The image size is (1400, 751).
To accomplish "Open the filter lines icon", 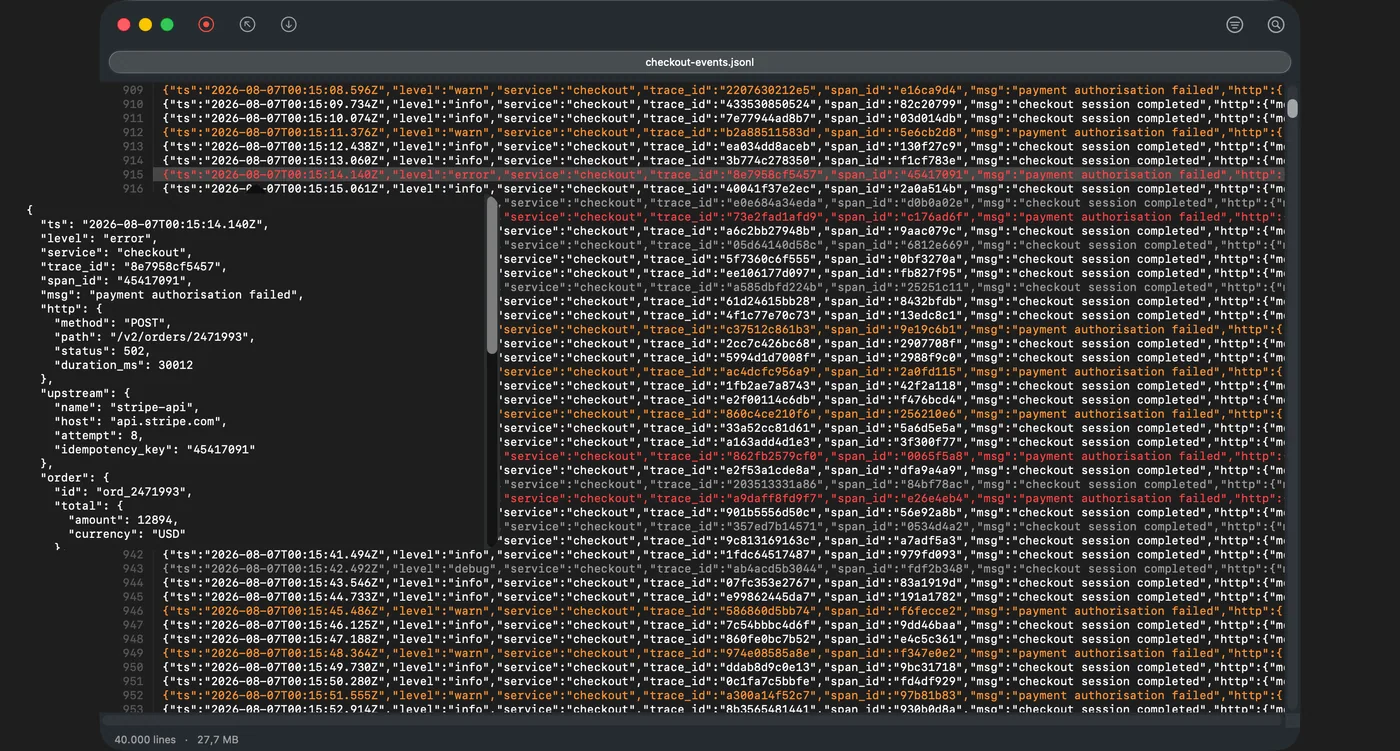I will 1235,24.
